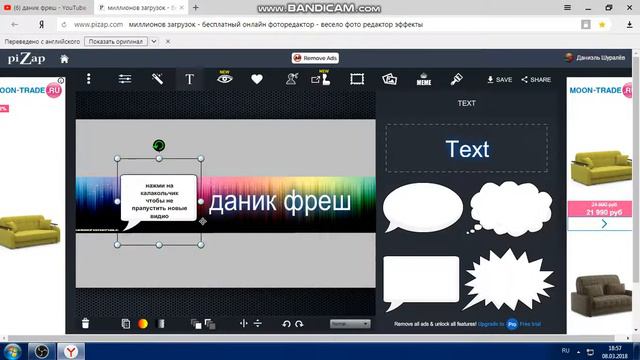This screenshot has height=360, width=640.
Task: Open Yandex Browser in the taskbar
Action: tap(71, 351)
